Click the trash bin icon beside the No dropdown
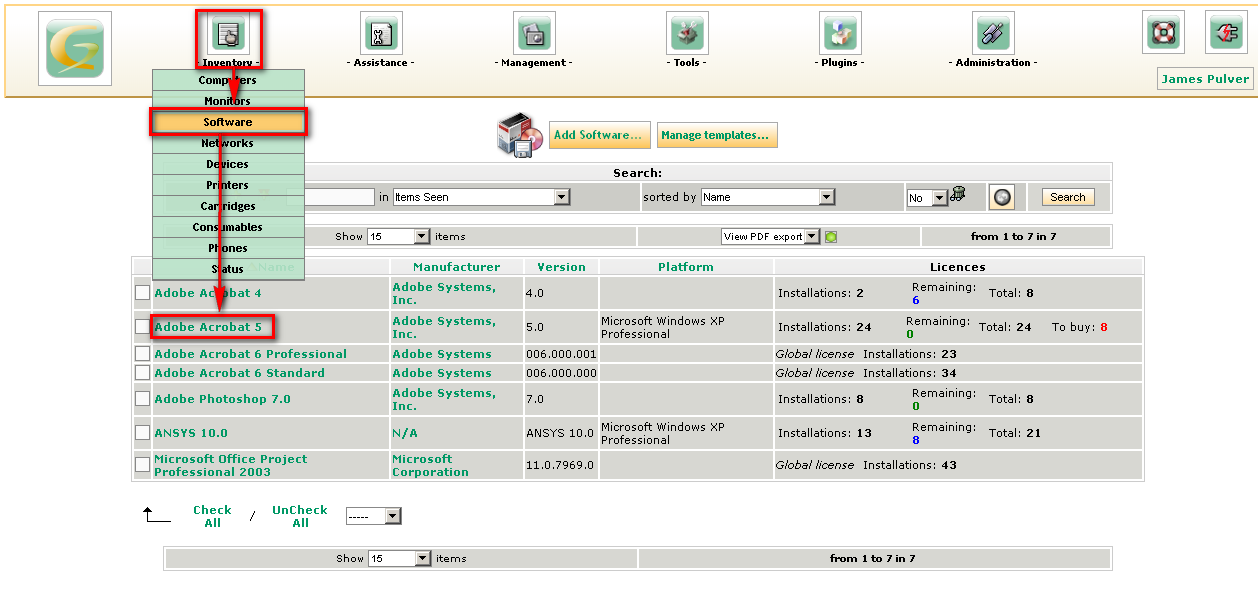The image size is (1258, 590). coord(957,194)
